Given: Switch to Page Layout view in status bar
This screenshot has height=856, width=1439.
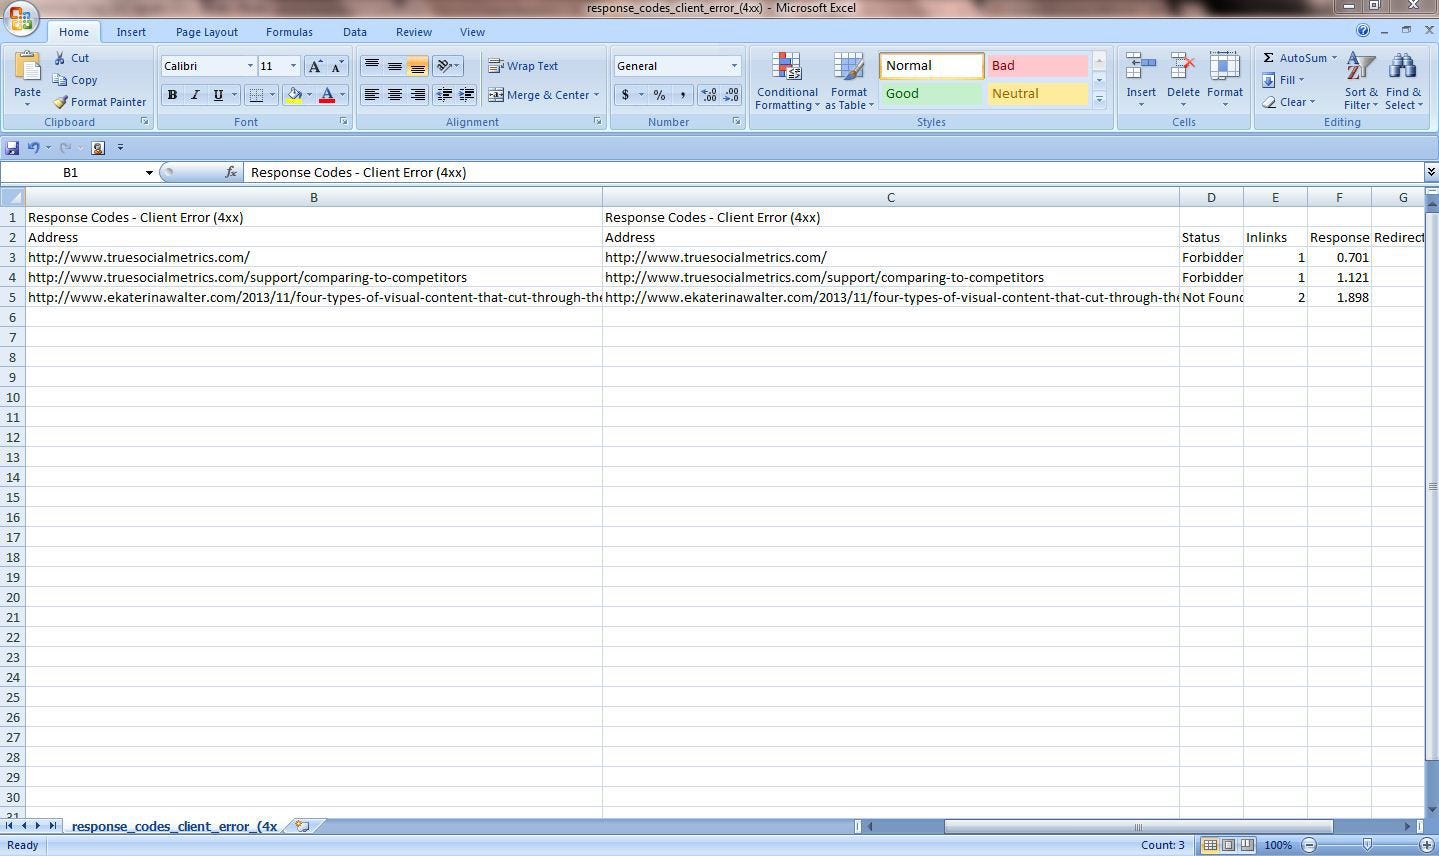Looking at the screenshot, I should click(1229, 845).
